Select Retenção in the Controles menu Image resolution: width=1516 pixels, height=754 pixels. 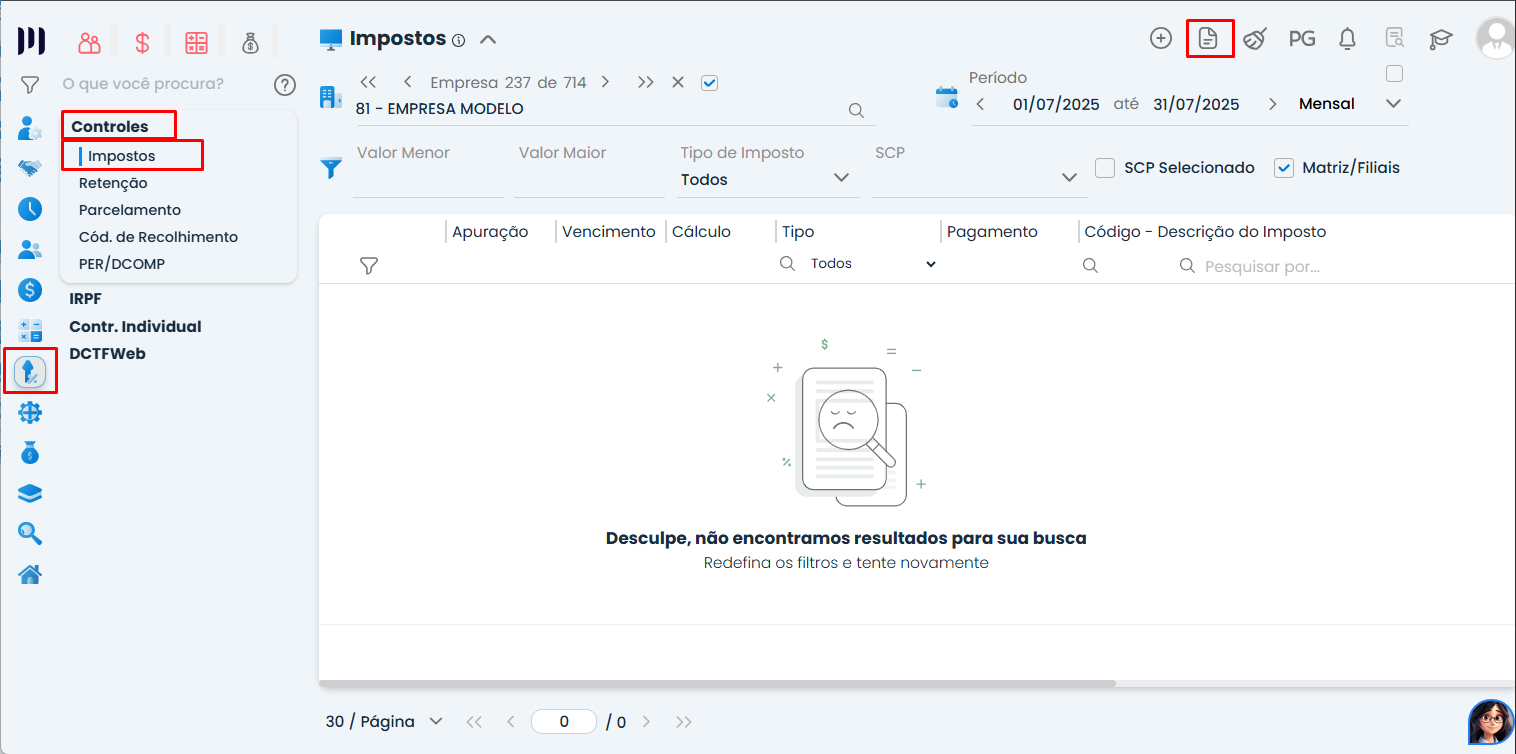coord(113,183)
